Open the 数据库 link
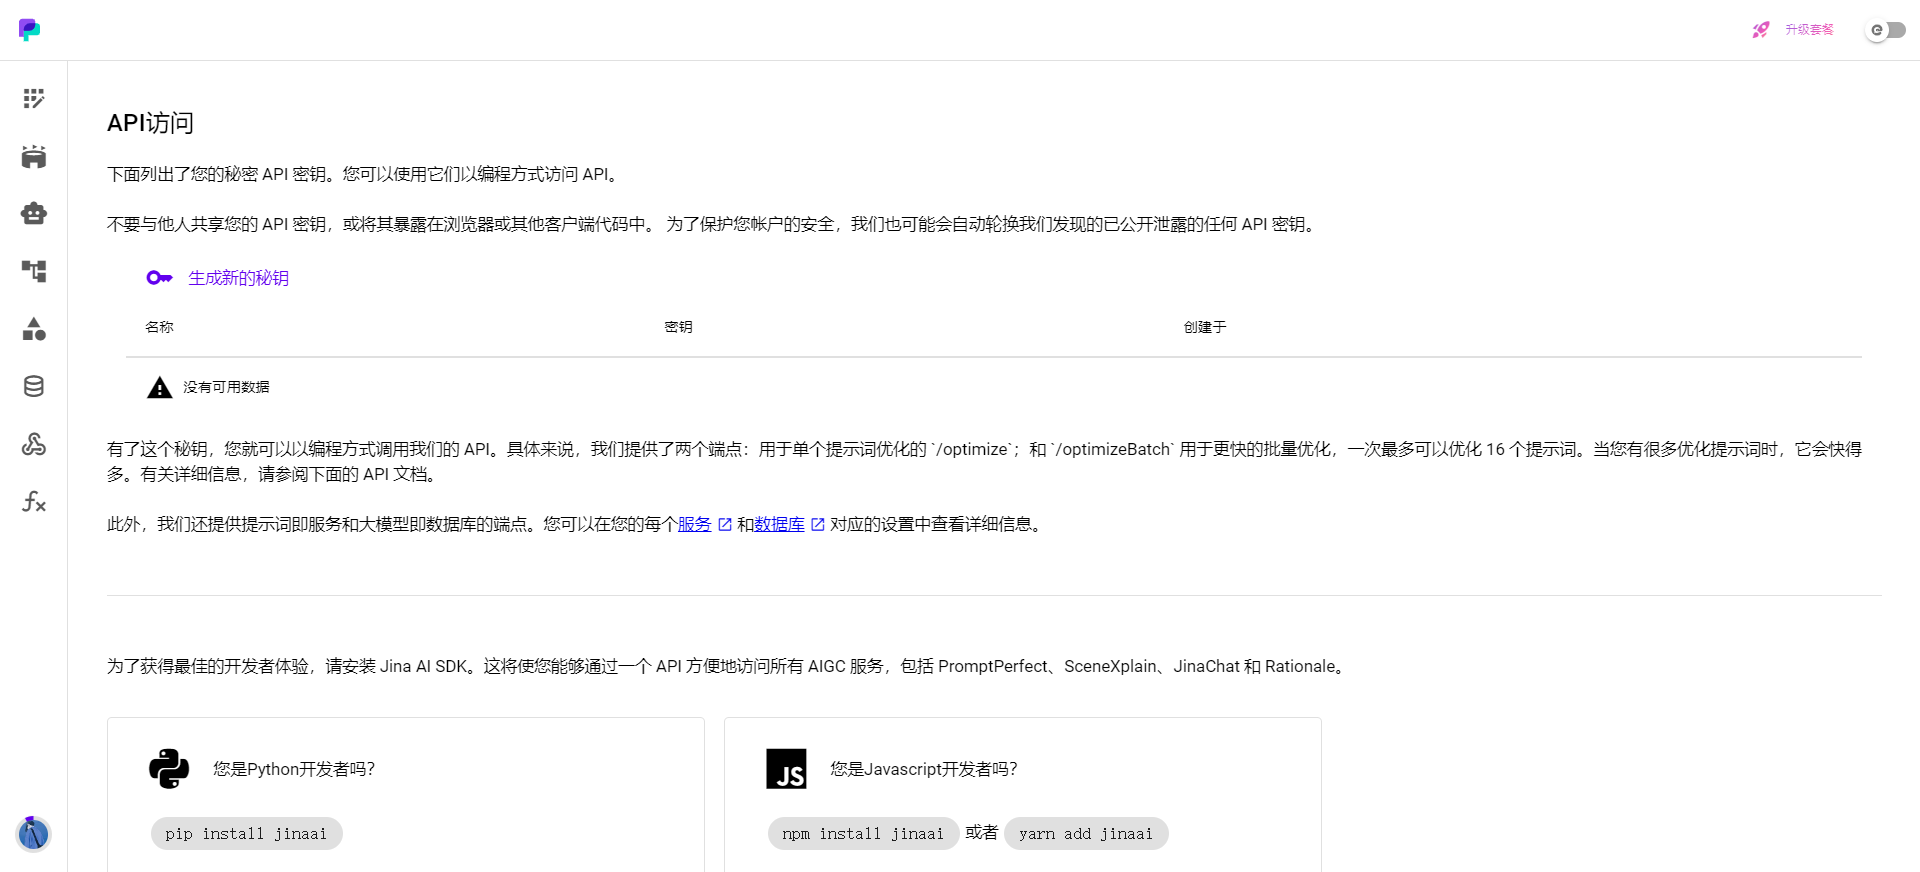This screenshot has width=1920, height=872. (x=779, y=524)
